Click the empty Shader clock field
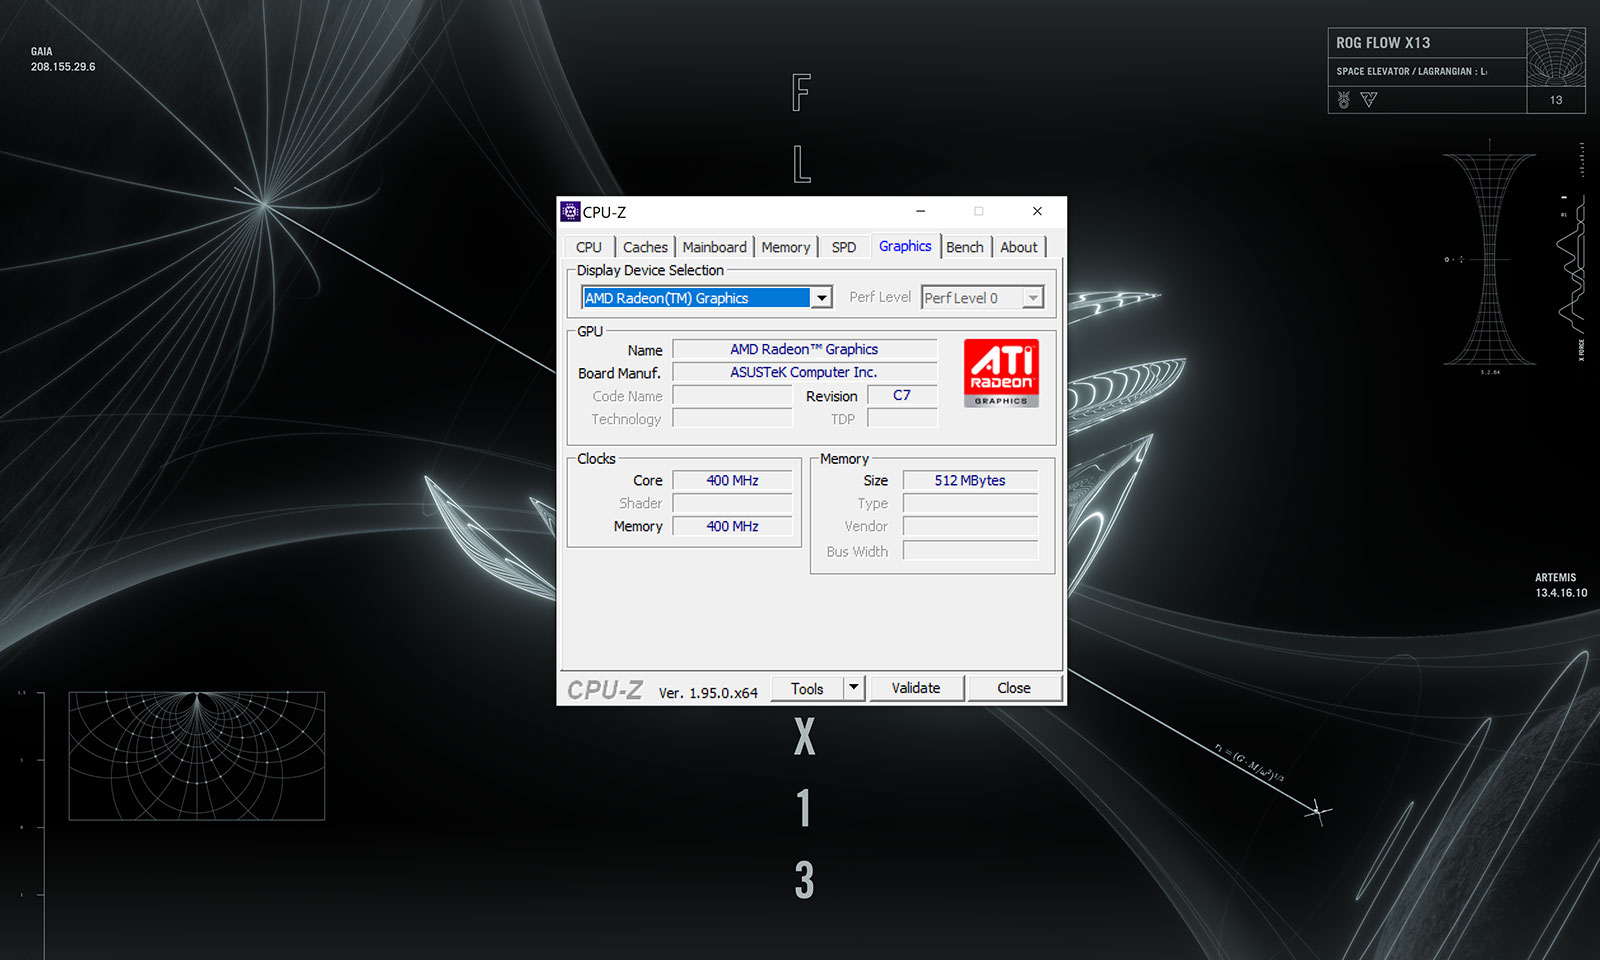 click(x=733, y=503)
